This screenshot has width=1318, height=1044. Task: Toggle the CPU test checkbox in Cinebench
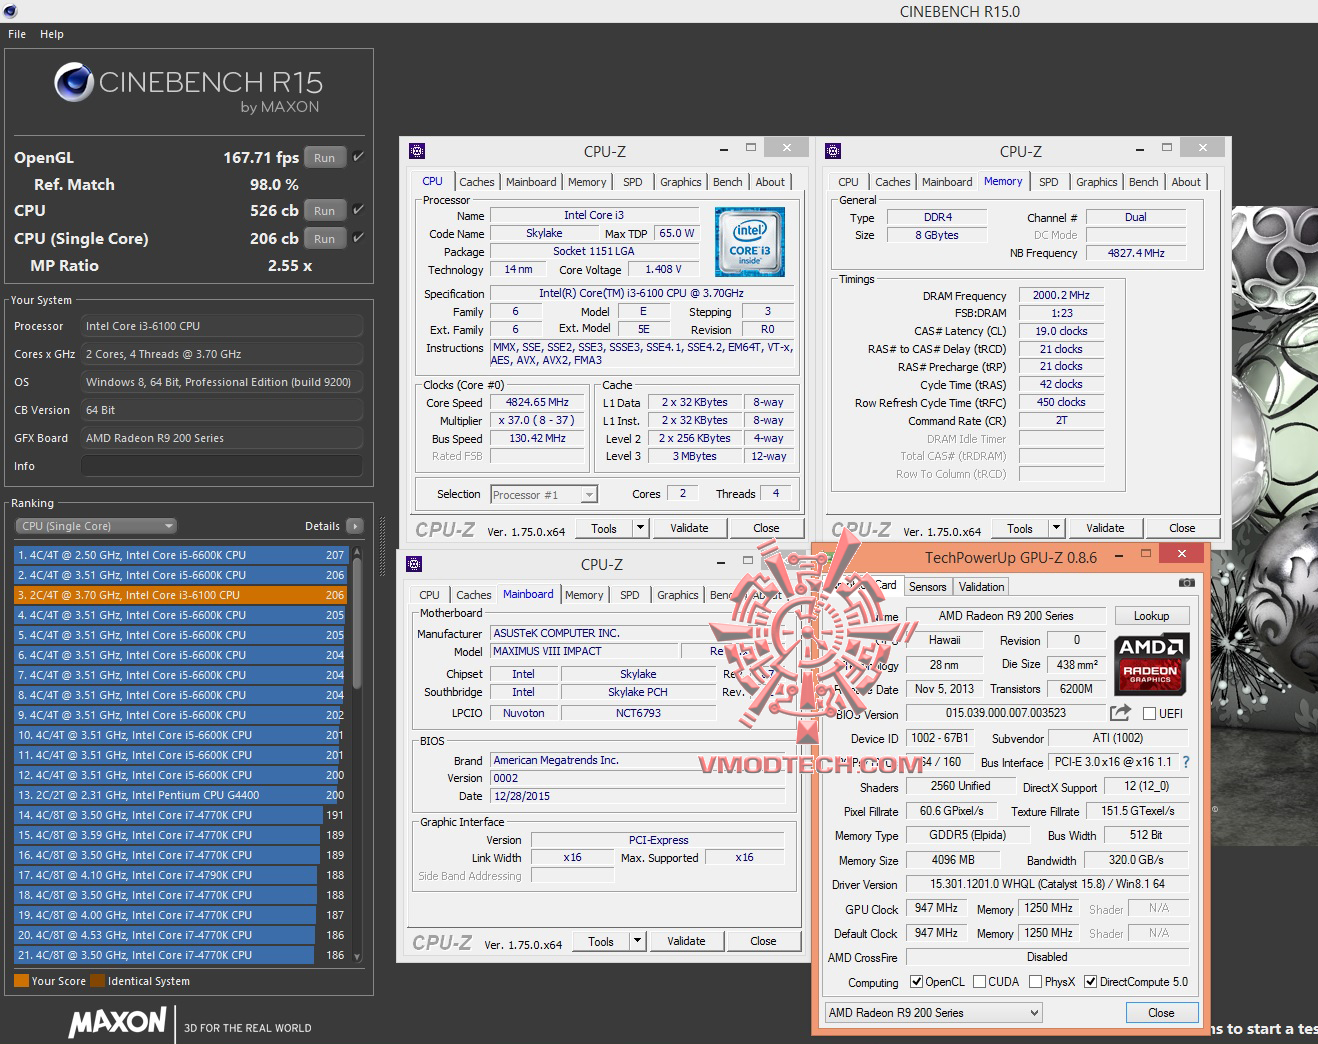point(358,210)
